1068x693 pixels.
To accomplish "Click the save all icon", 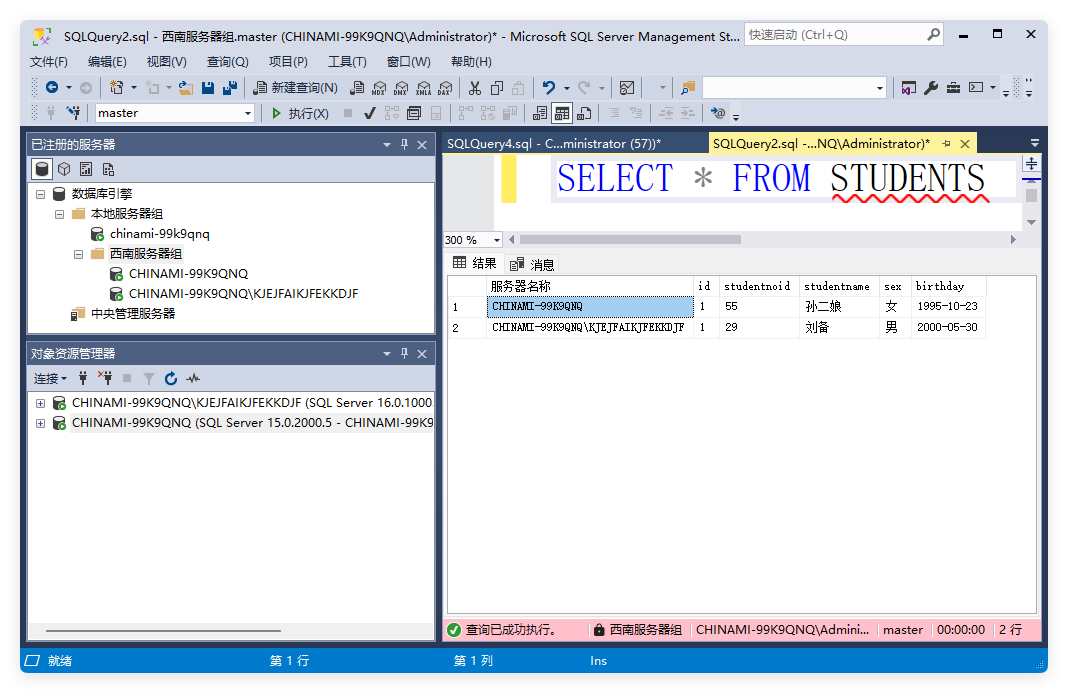I will click(230, 88).
